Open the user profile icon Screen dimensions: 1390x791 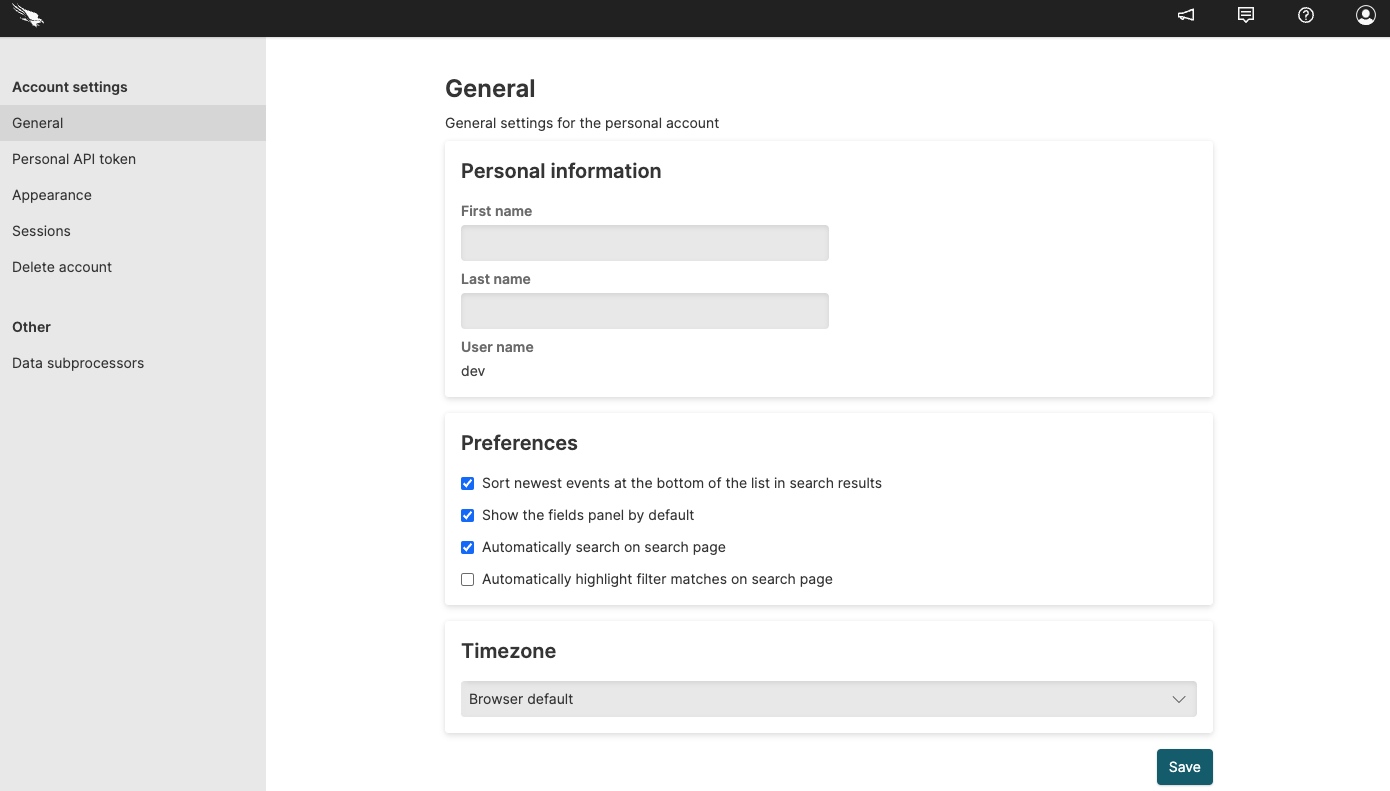(1365, 15)
